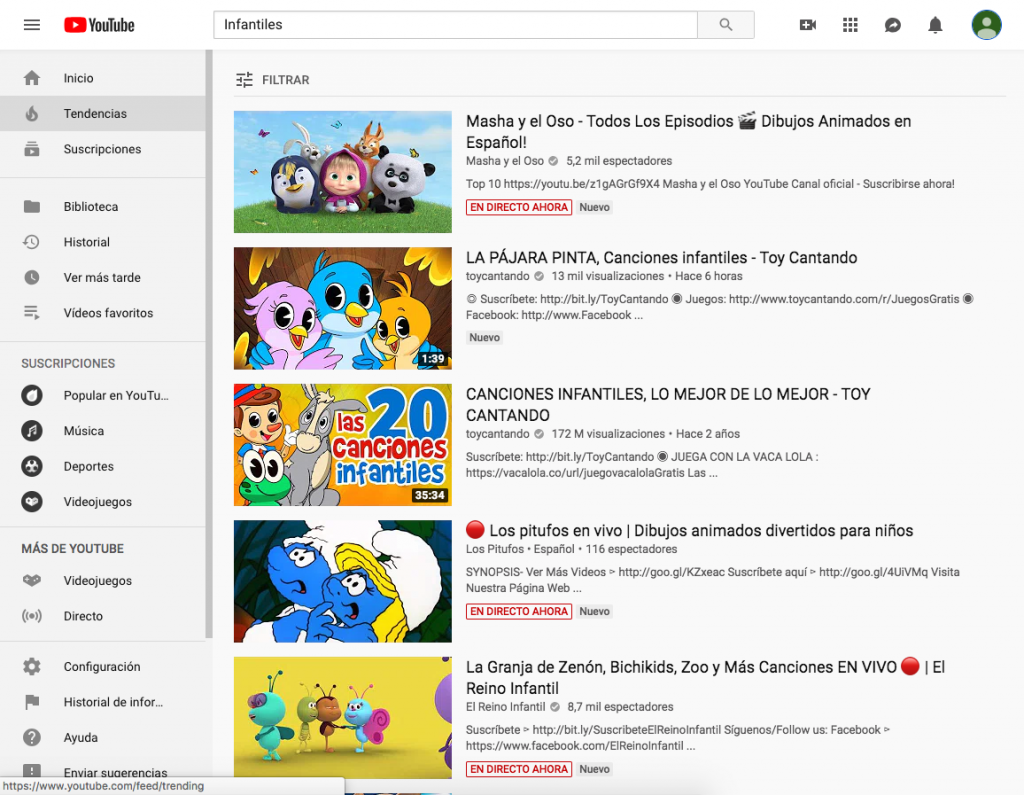Image resolution: width=1024 pixels, height=795 pixels.
Task: Select Suscripciones in the sidebar
Action: click(102, 149)
